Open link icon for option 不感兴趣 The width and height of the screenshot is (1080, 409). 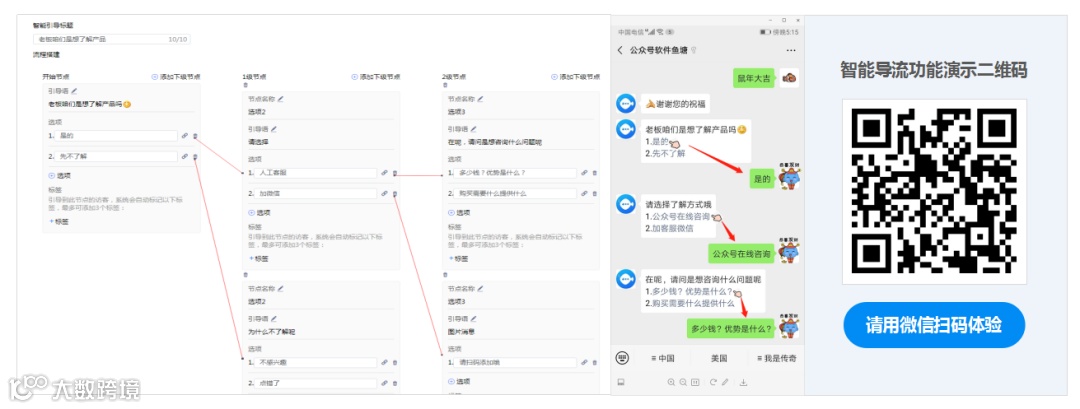coord(384,363)
